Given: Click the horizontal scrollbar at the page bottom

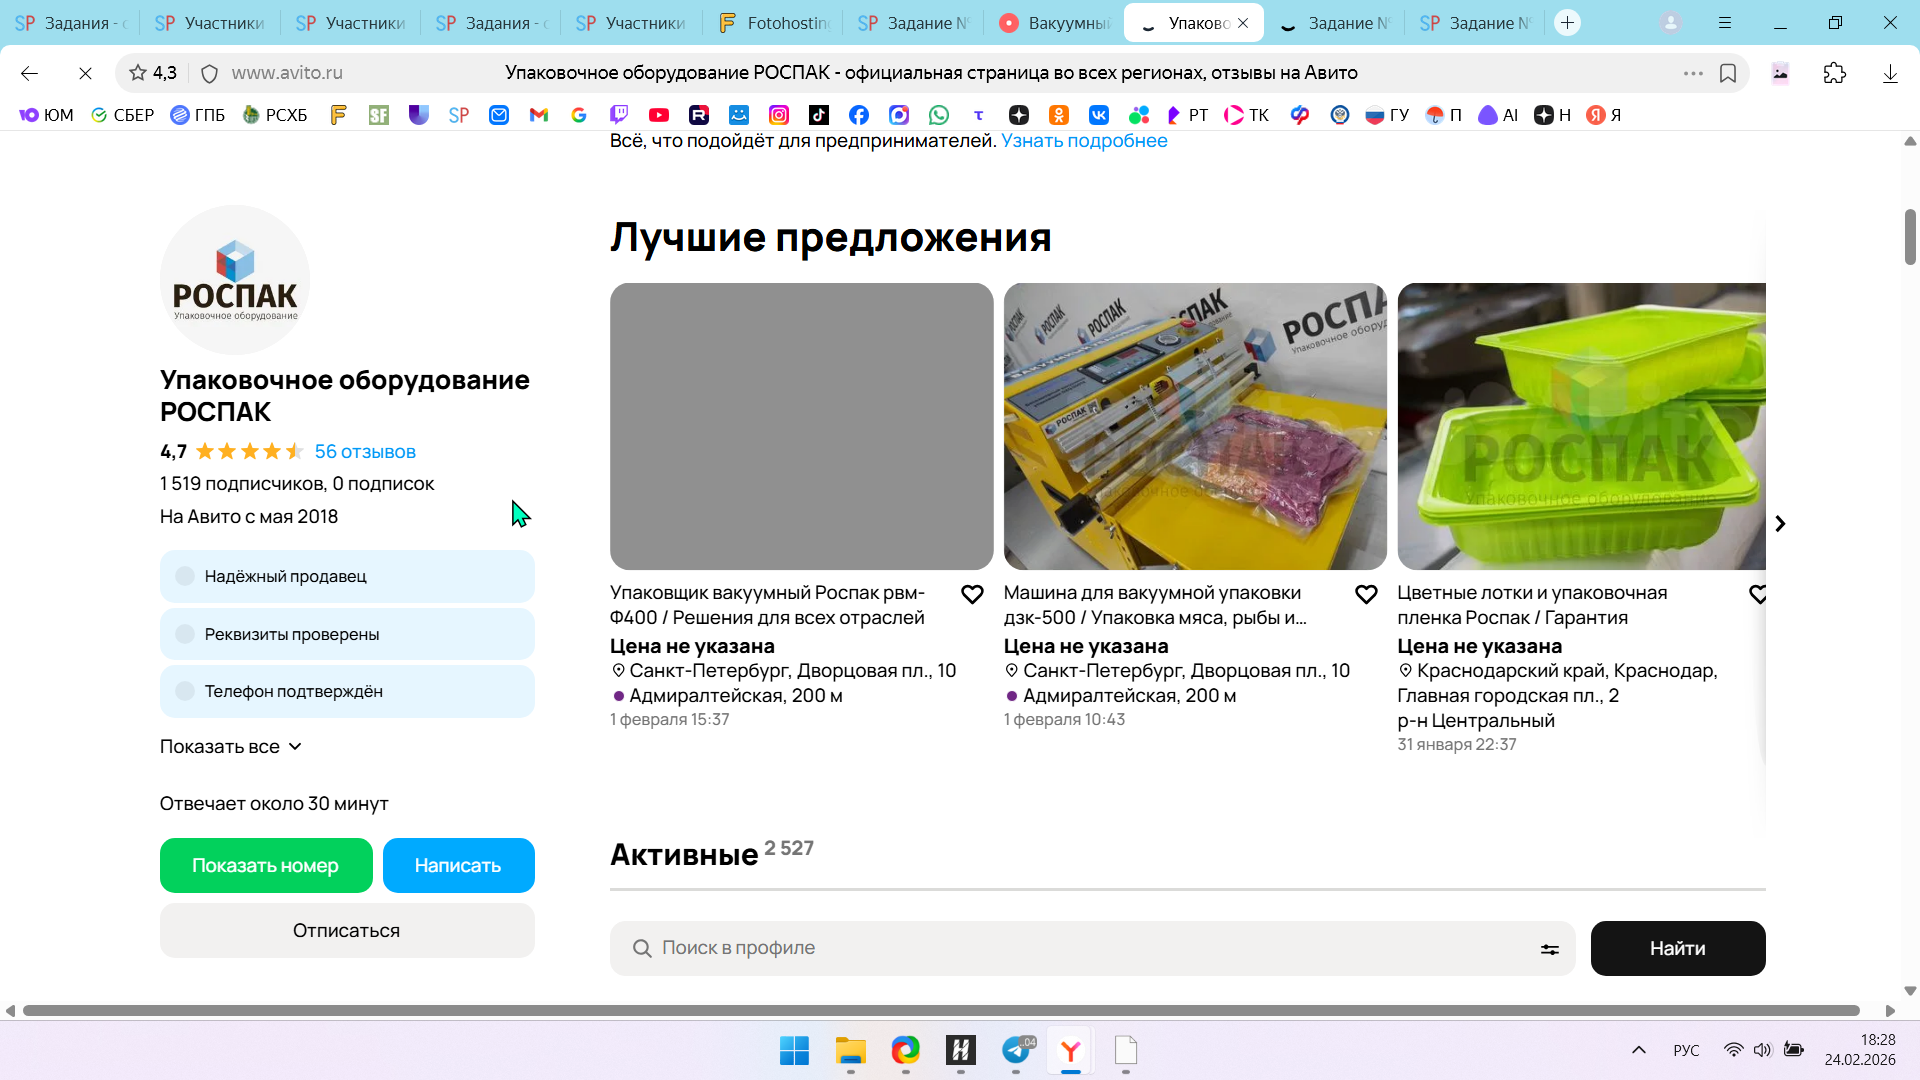Looking at the screenshot, I should 940,1011.
